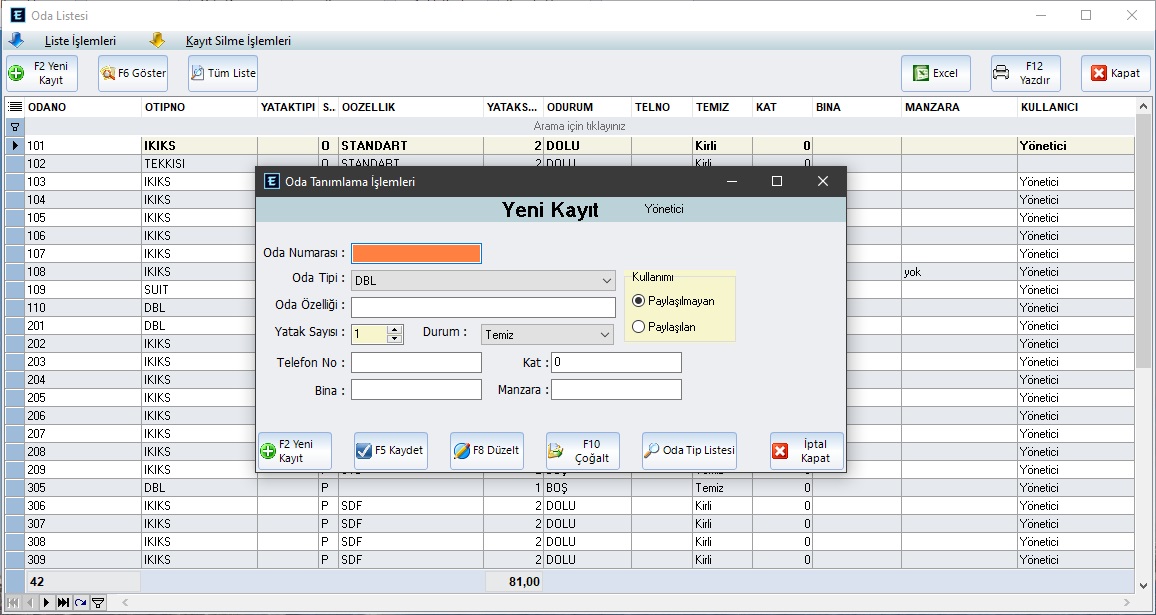
Task: Sort by the MANZARA column header
Action: [x=958, y=107]
